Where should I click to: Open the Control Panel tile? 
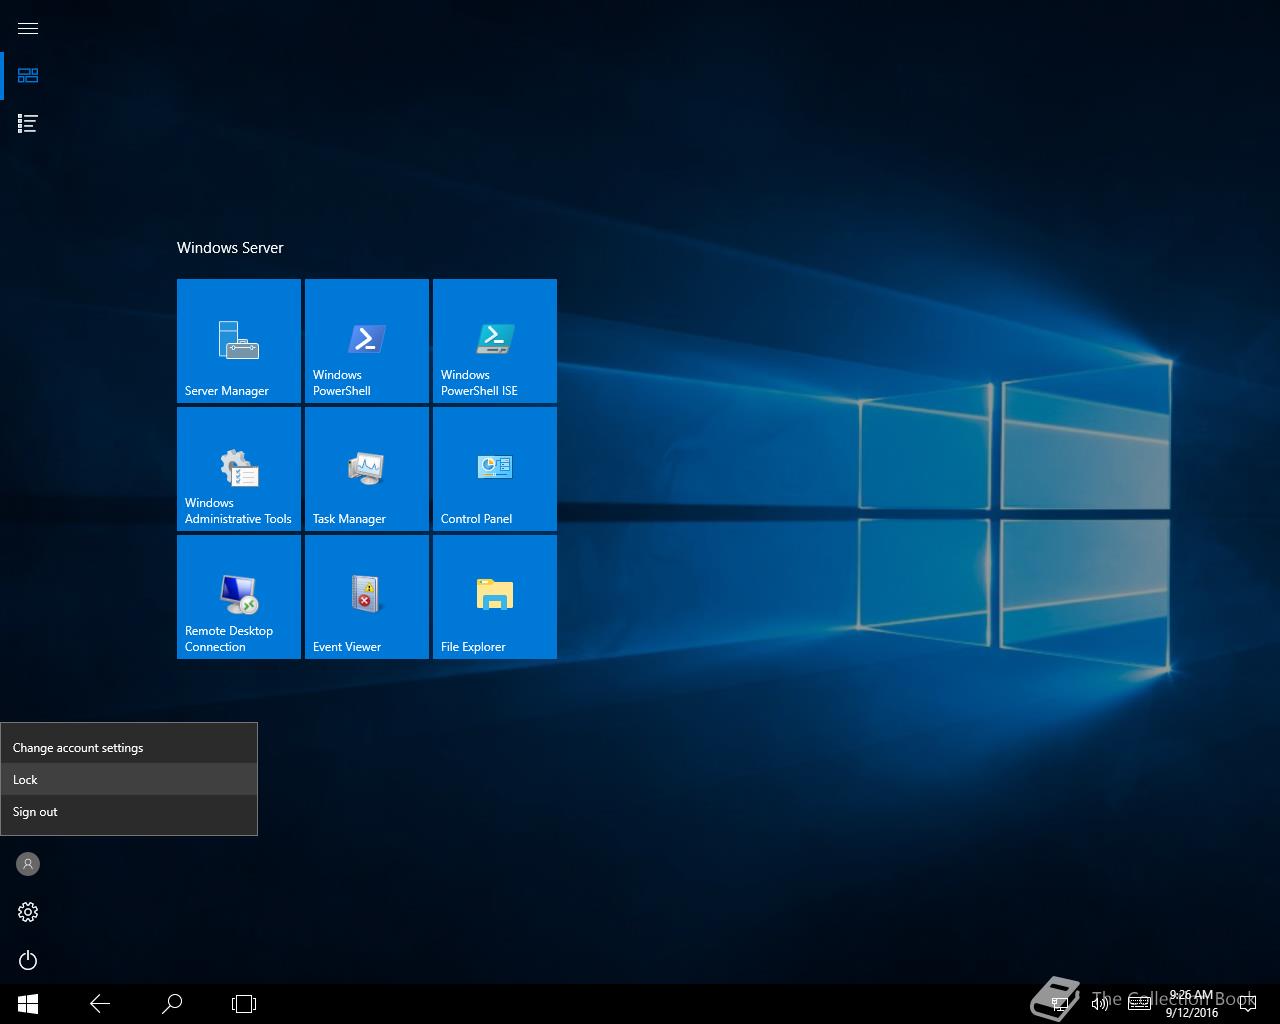[x=495, y=469]
